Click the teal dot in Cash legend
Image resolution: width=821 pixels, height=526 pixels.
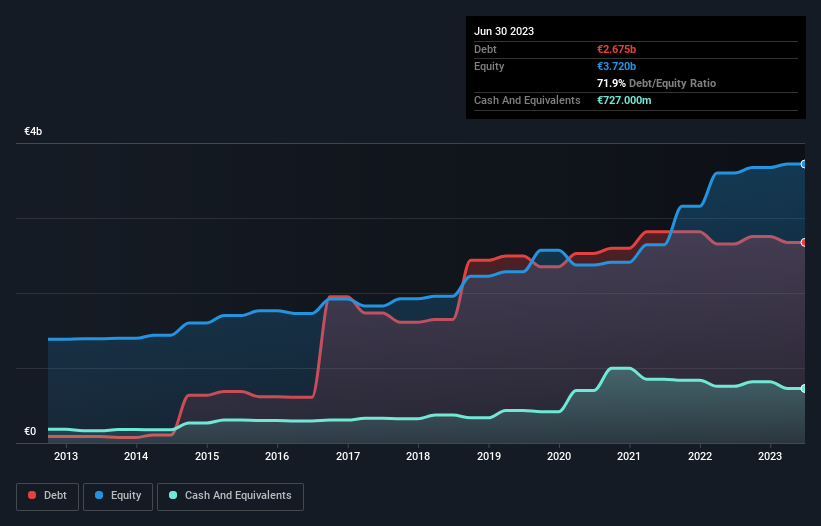click(x=173, y=495)
